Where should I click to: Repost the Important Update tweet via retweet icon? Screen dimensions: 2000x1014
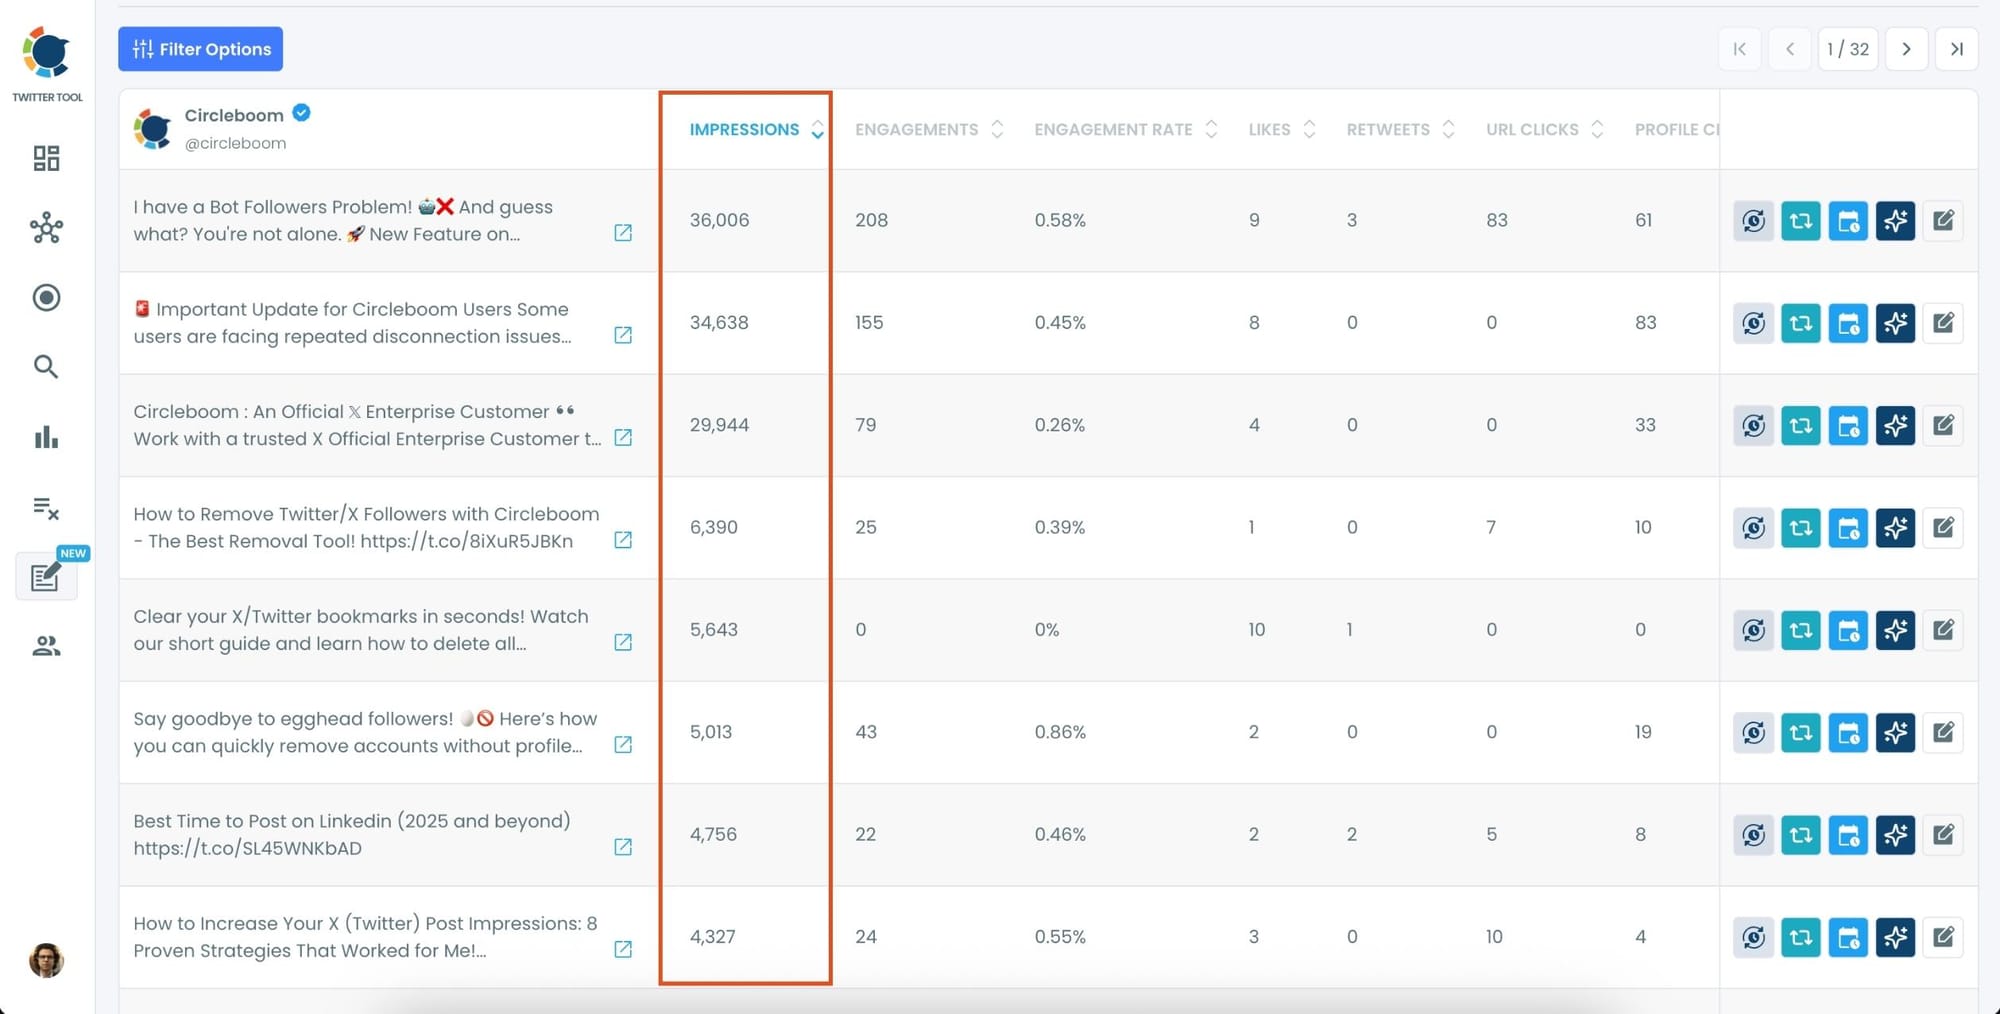pyautogui.click(x=1800, y=323)
